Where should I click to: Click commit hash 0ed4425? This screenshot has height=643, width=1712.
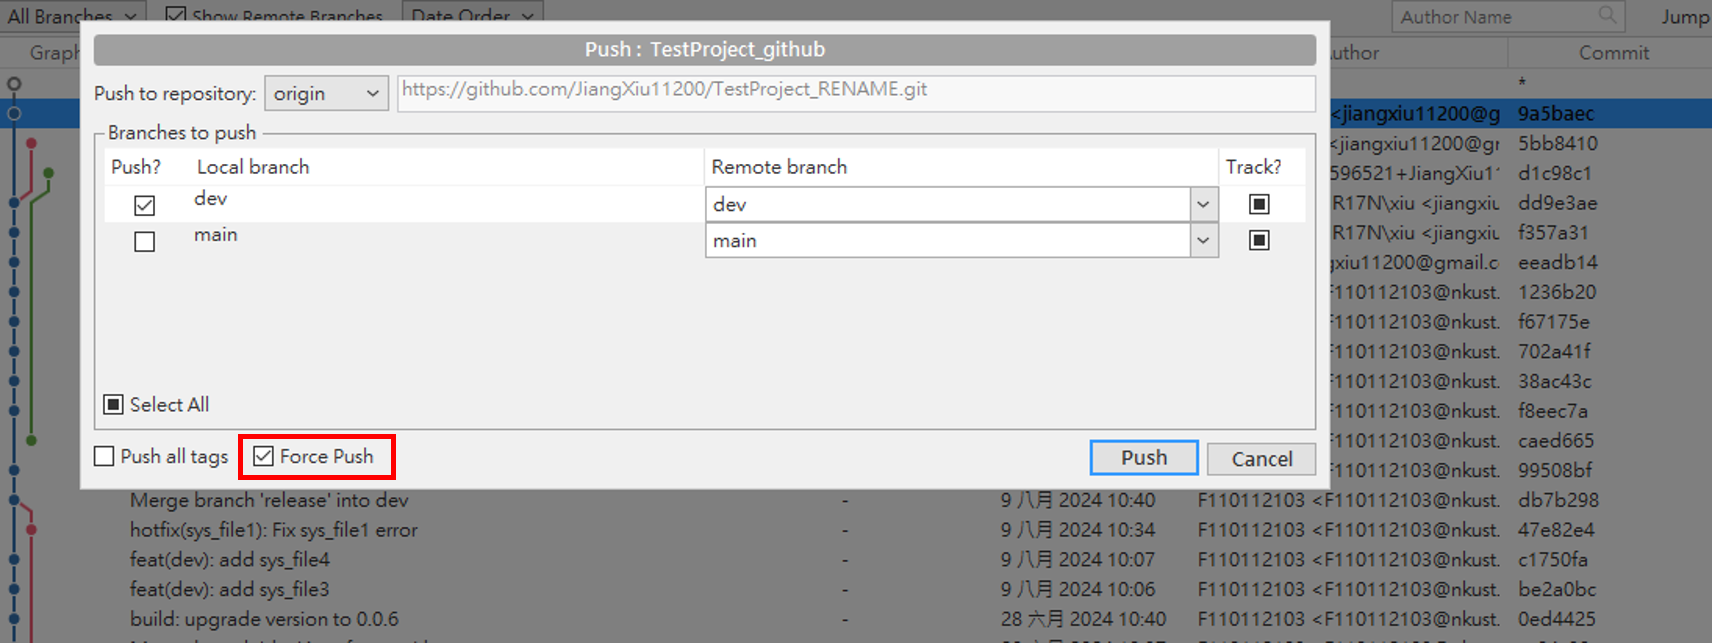pos(1556,619)
